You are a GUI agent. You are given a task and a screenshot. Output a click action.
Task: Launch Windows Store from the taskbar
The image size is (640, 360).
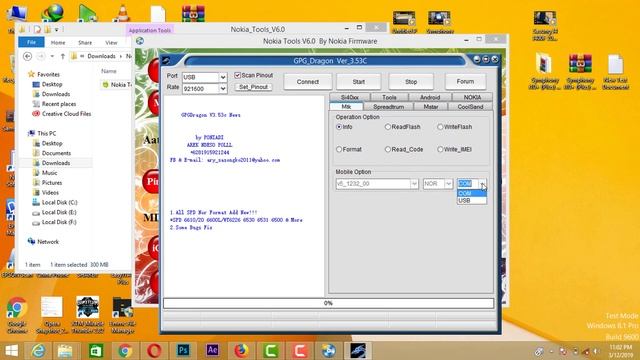(x=96, y=351)
